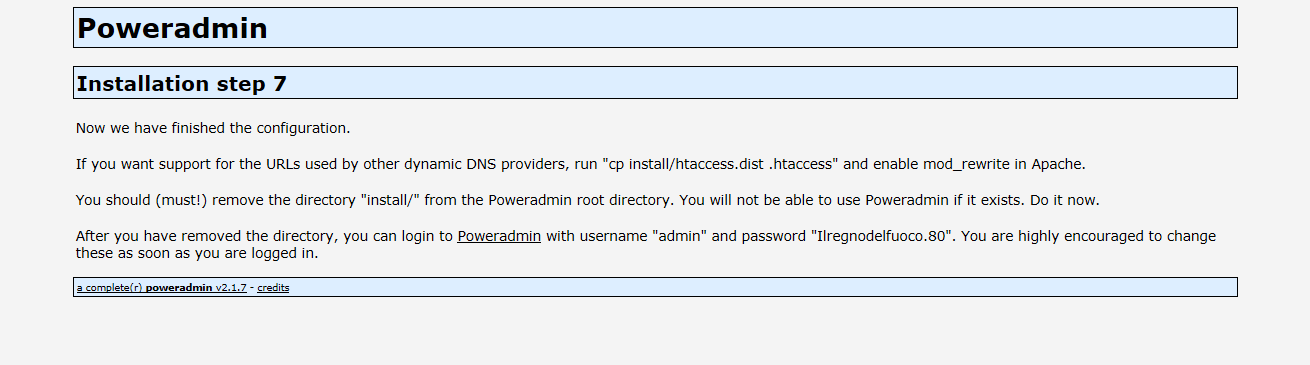Click the "Installation step 7" heading
Screen dimensions: 1310x365
click(x=181, y=84)
